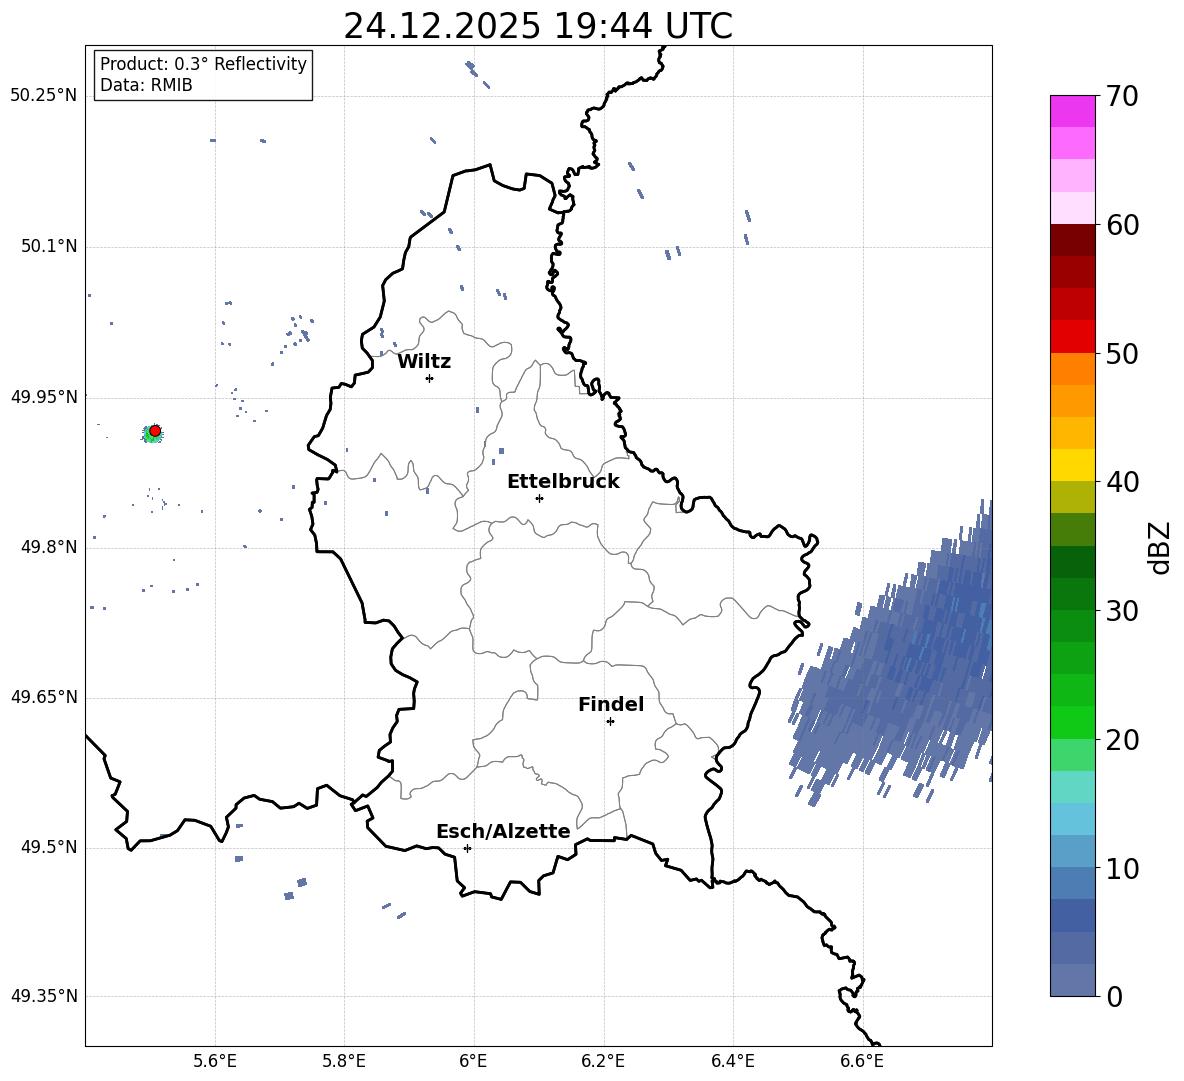Image resolution: width=1184 pixels, height=1081 pixels.
Task: Click the colorbar tick label 0
Action: pos(1114,996)
